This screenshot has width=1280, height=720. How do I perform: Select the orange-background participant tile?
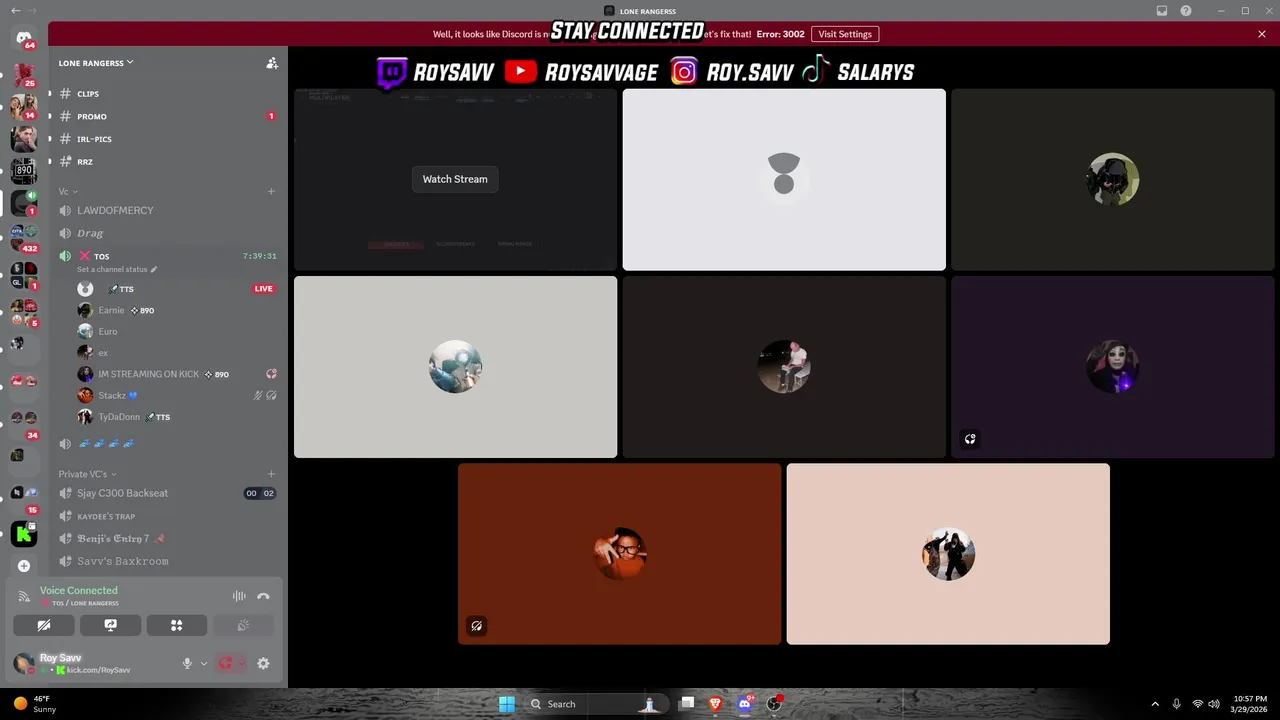(619, 554)
